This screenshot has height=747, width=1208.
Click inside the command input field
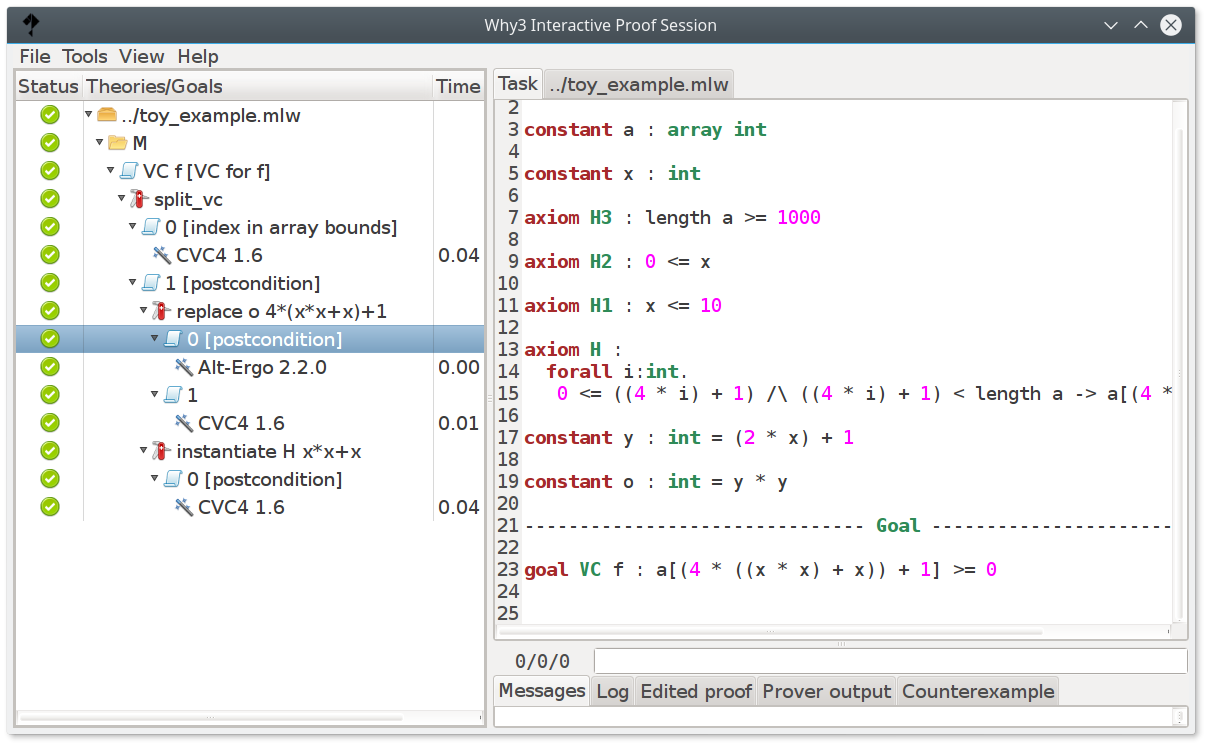891,661
